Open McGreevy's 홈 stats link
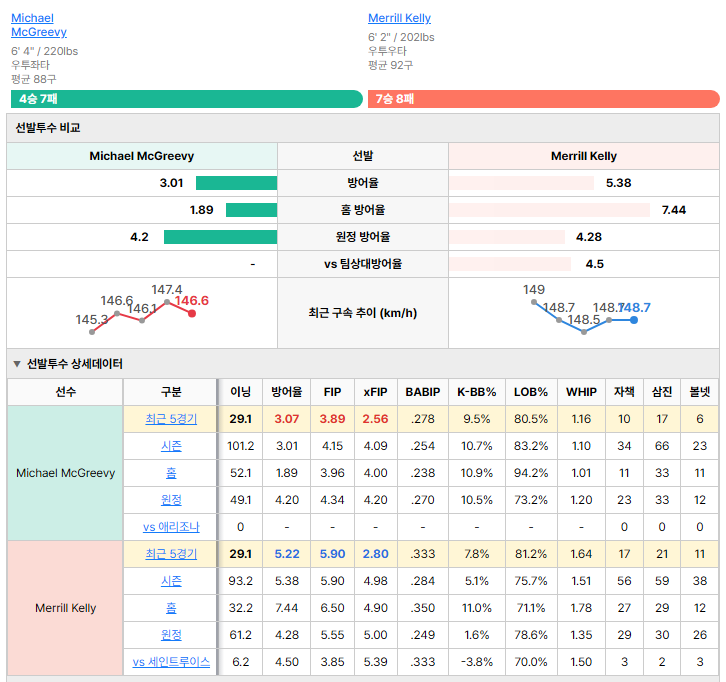Screen dimensions: 726x682 171,473
